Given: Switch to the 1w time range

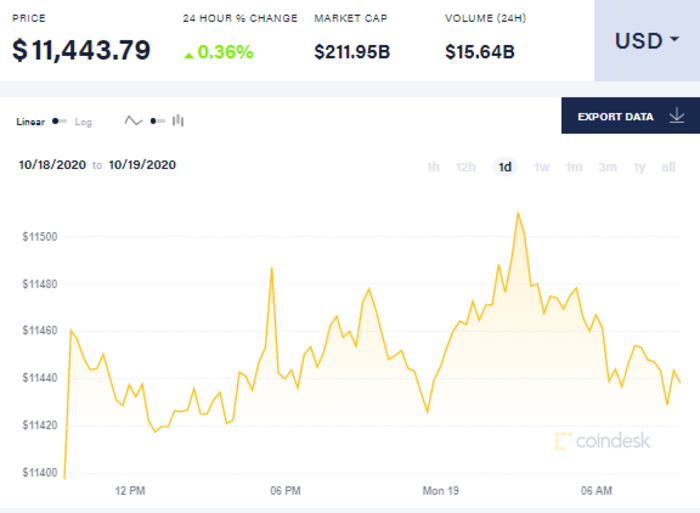Looking at the screenshot, I should click(x=542, y=167).
